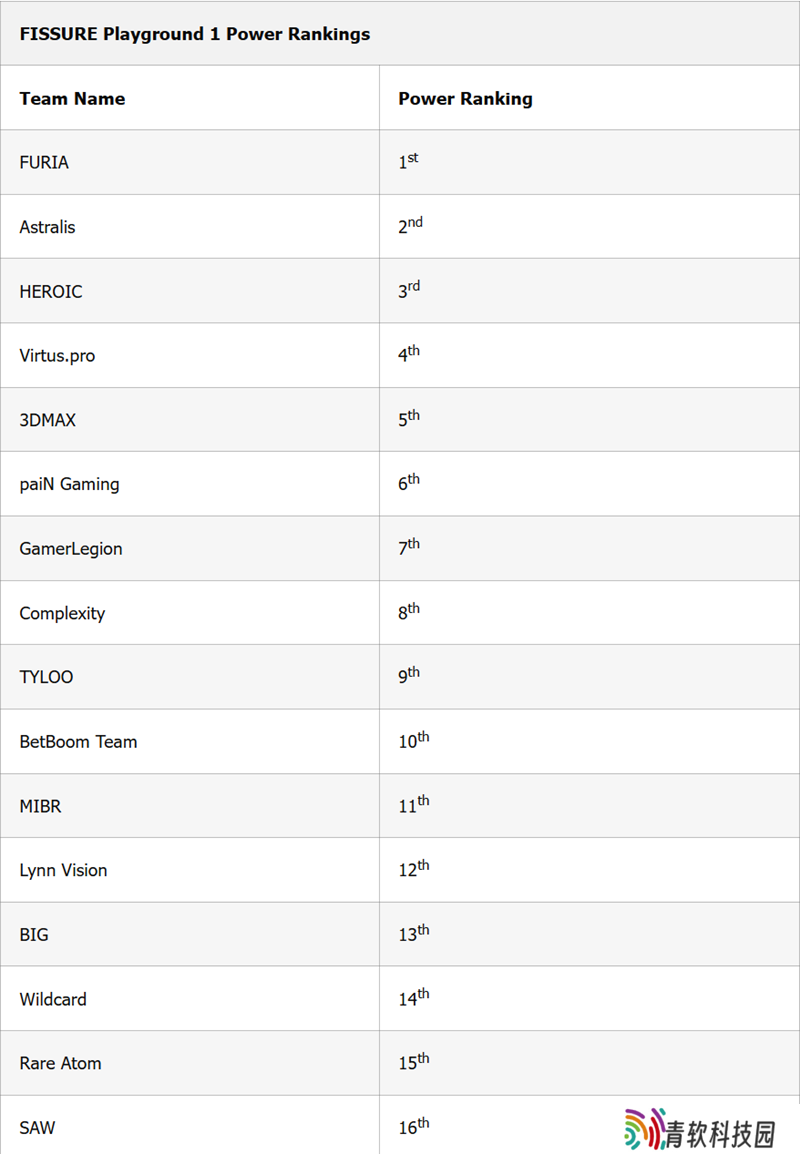800x1154 pixels.
Task: Select the TYLOO team entry
Action: [46, 677]
